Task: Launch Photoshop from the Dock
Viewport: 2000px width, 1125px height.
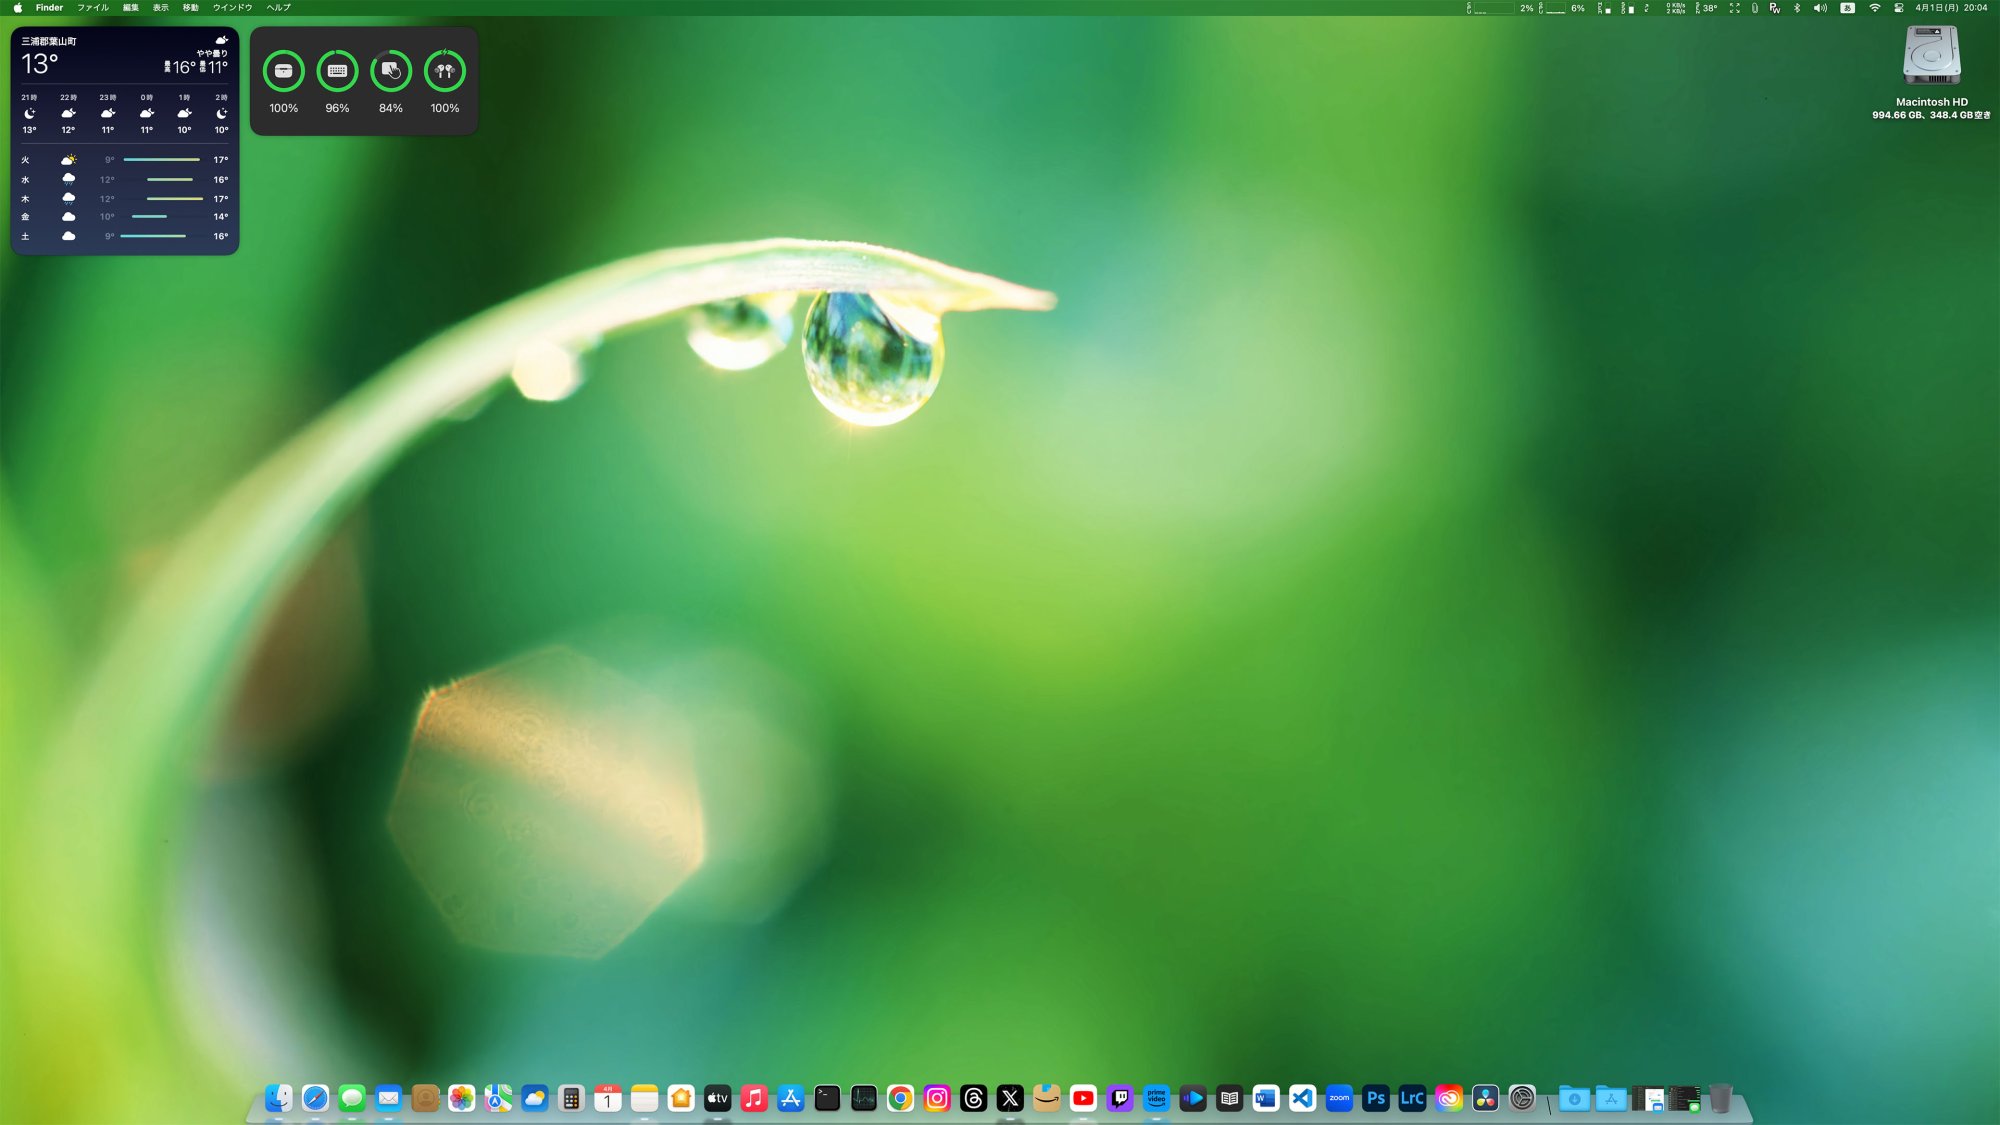Action: (1375, 1098)
